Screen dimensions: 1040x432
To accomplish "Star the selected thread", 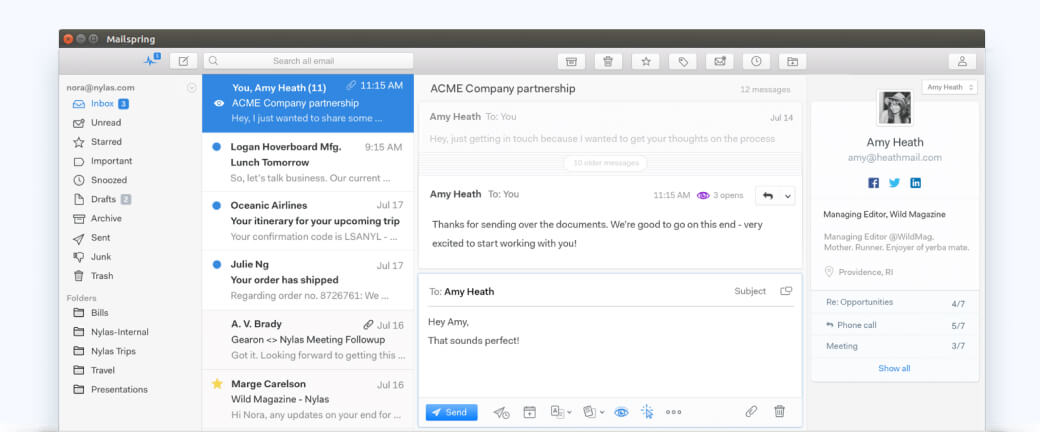I will pyautogui.click(x=645, y=61).
